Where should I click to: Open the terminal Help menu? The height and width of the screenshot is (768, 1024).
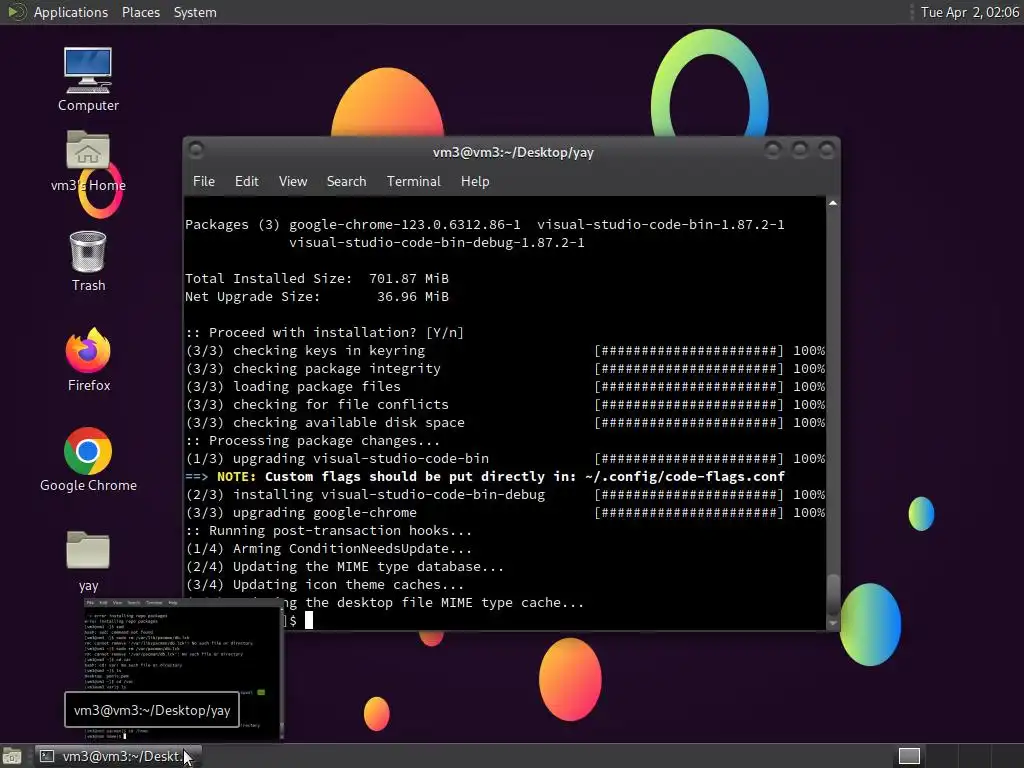475,182
